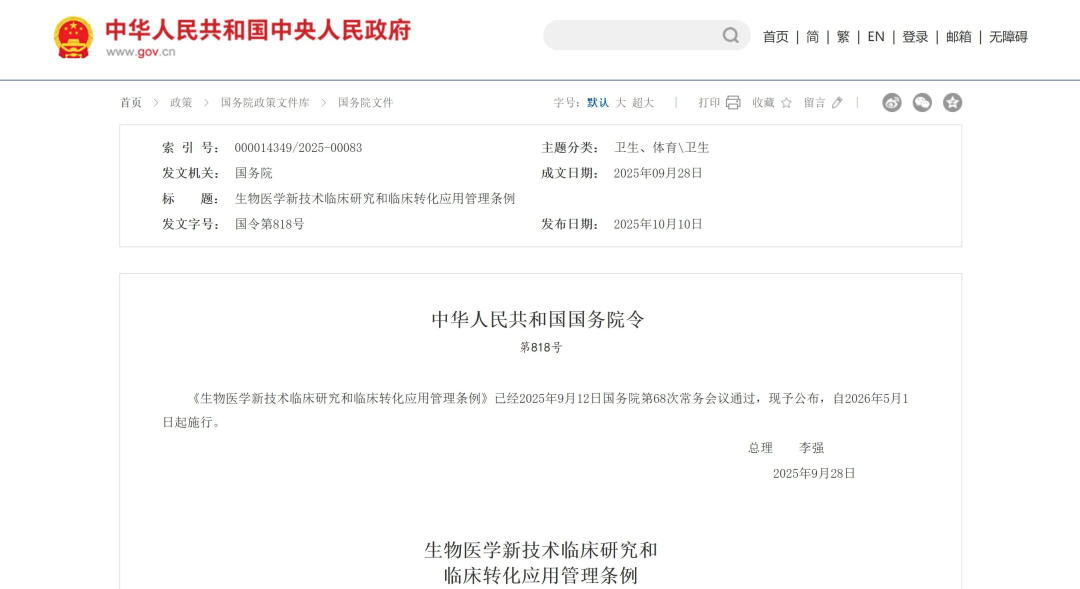This screenshot has height=589, width=1080.
Task: Select 超大 font size option
Action: click(x=642, y=102)
